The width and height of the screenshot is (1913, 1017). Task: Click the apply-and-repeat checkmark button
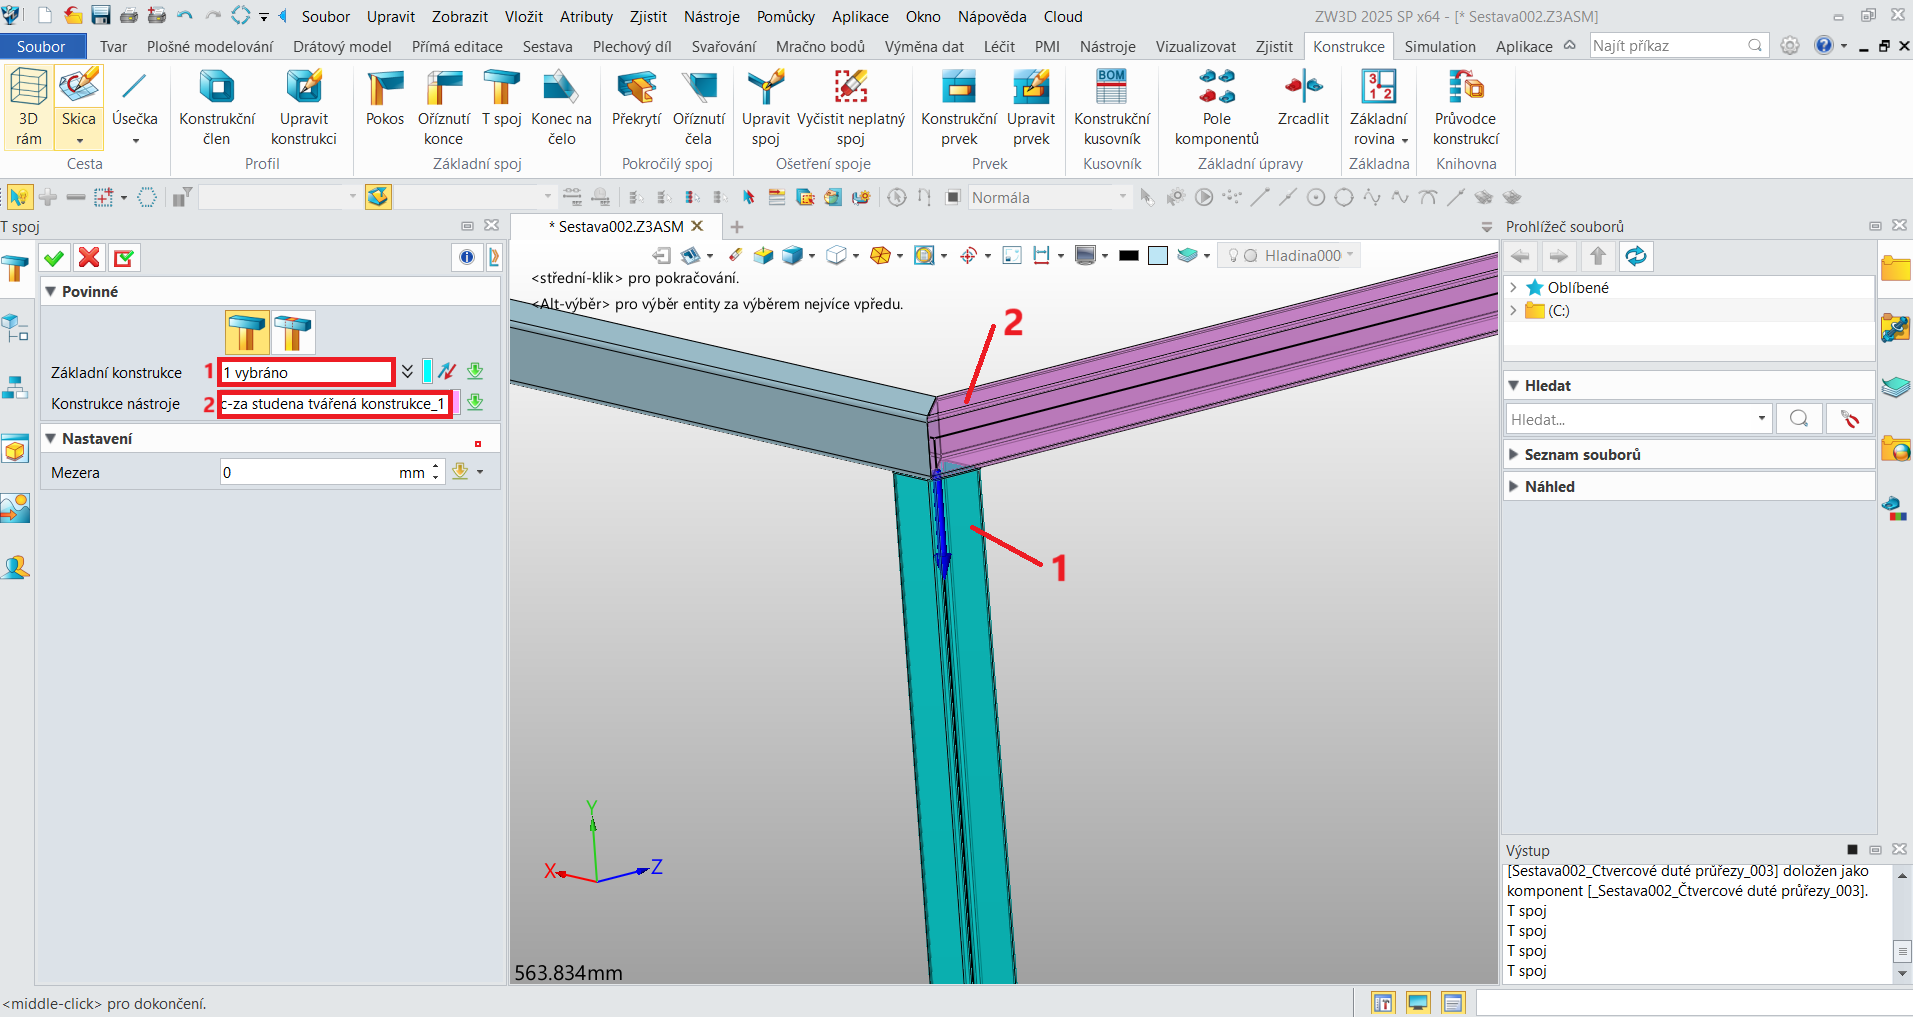[x=124, y=258]
